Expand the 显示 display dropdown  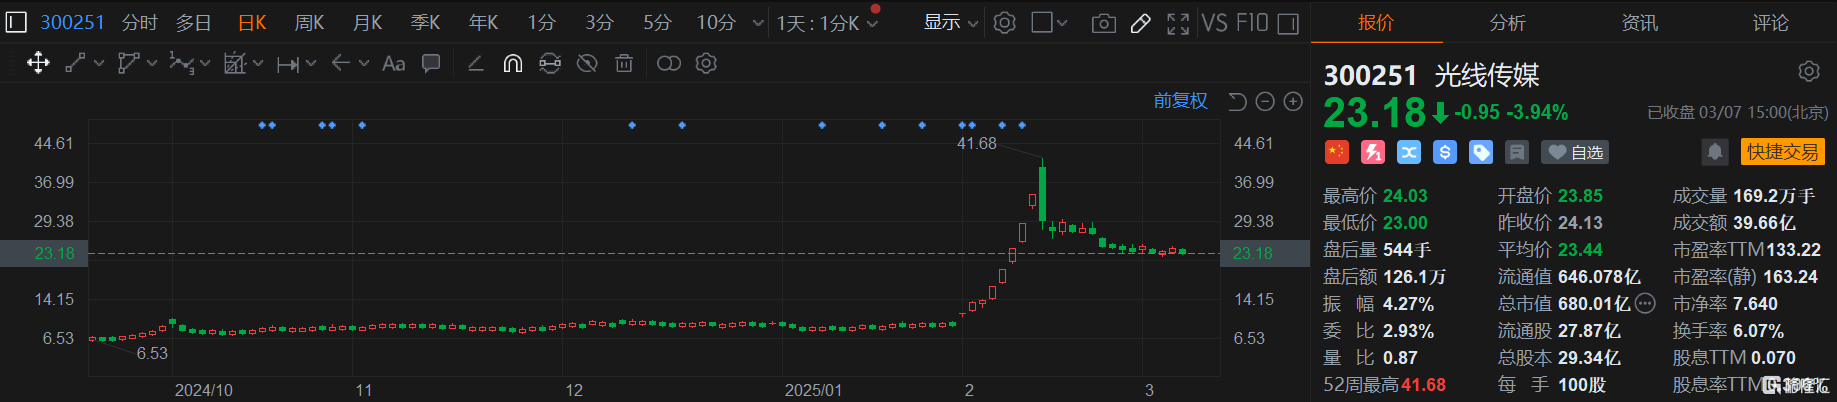(950, 22)
